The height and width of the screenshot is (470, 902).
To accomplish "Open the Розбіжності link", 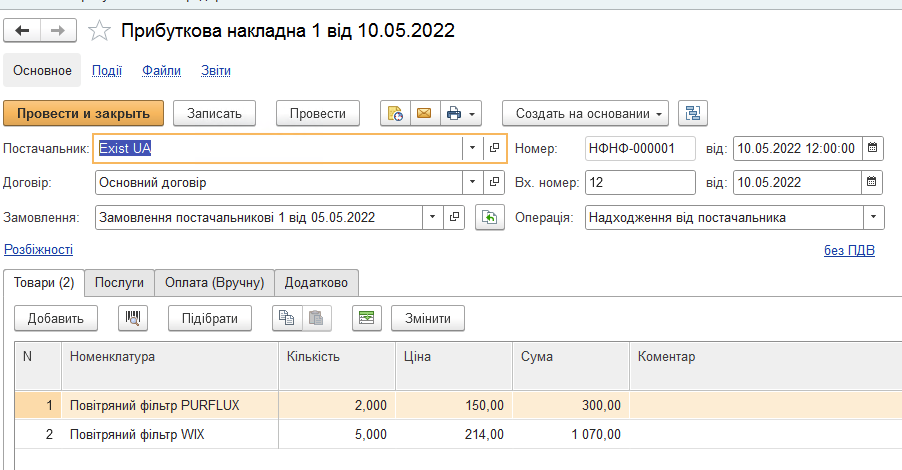I will (x=39, y=250).
